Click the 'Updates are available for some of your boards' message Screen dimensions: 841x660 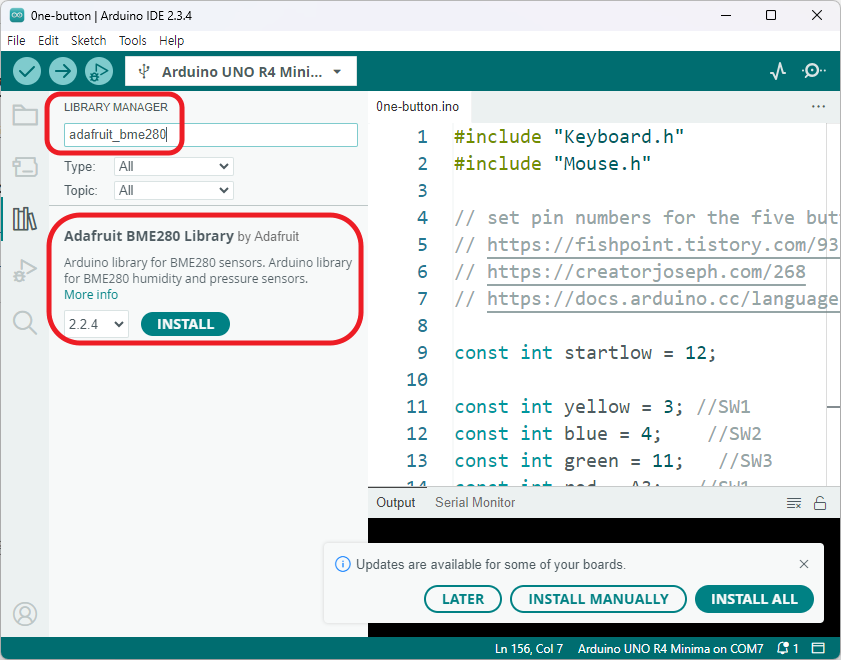click(x=491, y=565)
